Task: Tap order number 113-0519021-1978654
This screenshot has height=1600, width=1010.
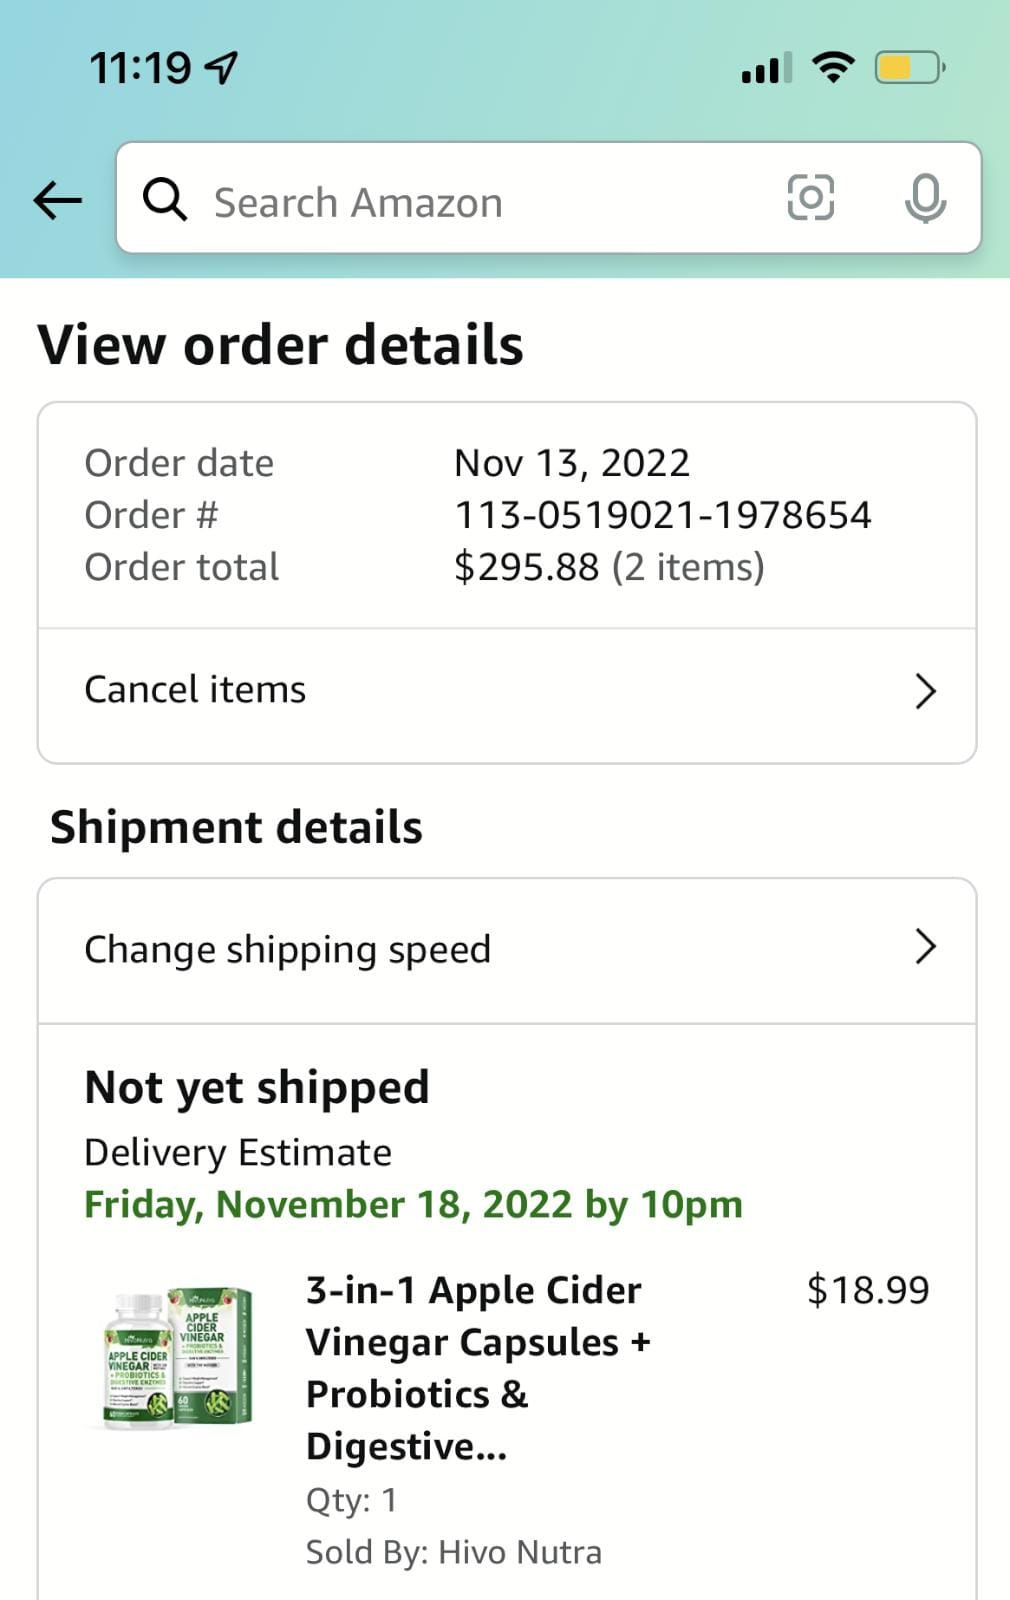Action: [x=662, y=515]
